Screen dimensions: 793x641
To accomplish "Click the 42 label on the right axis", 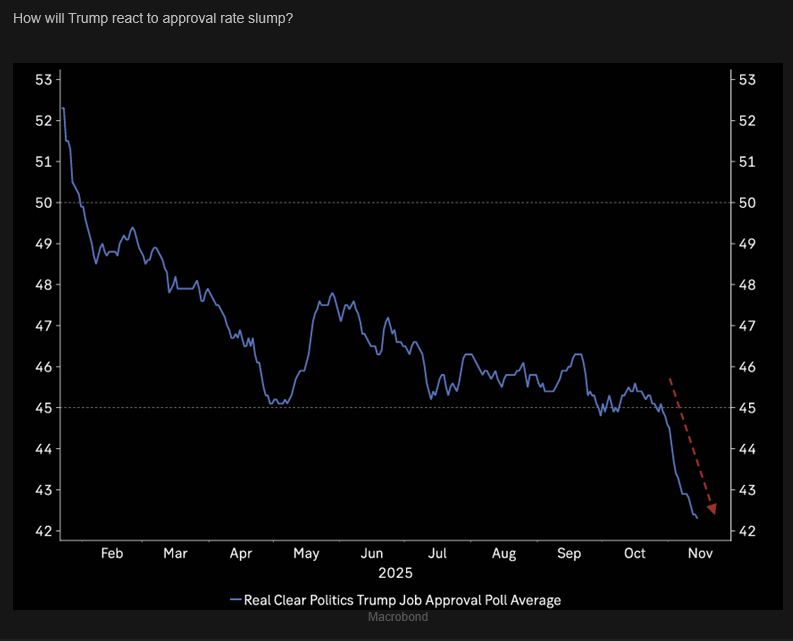I will click(746, 531).
